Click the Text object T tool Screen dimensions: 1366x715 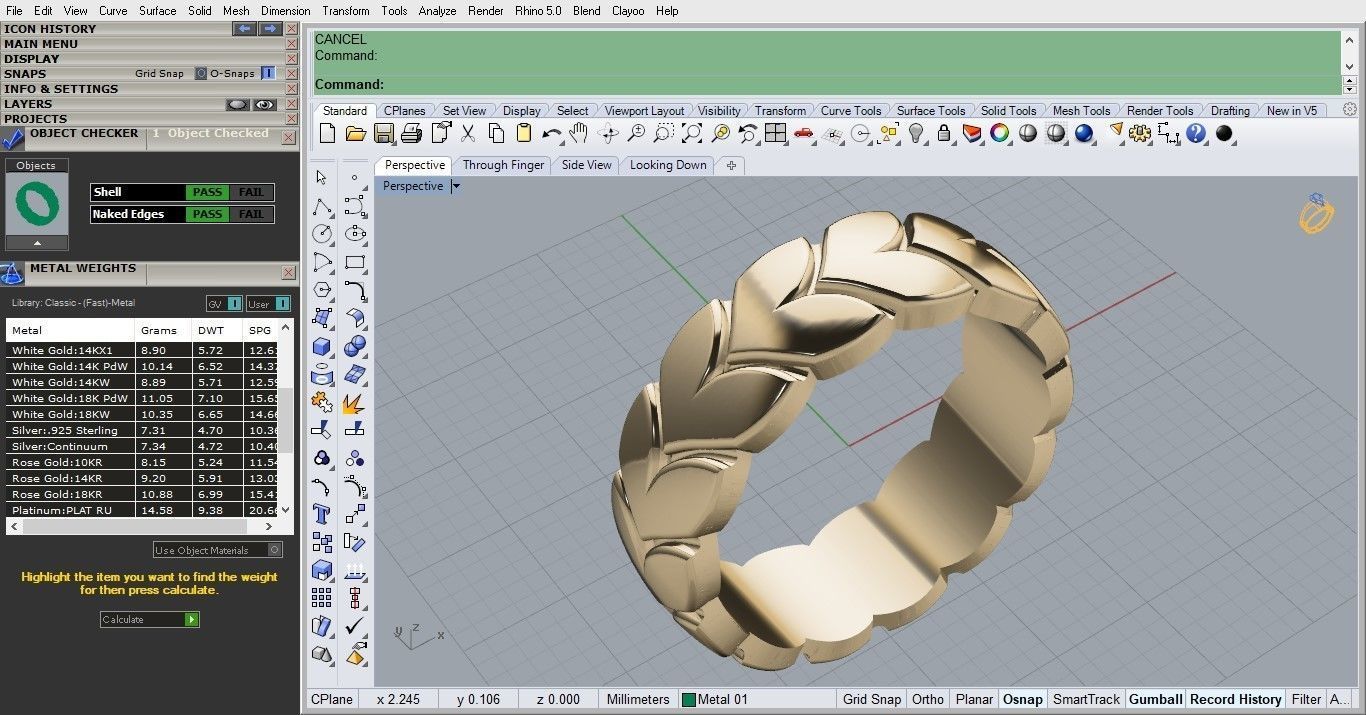click(x=322, y=514)
